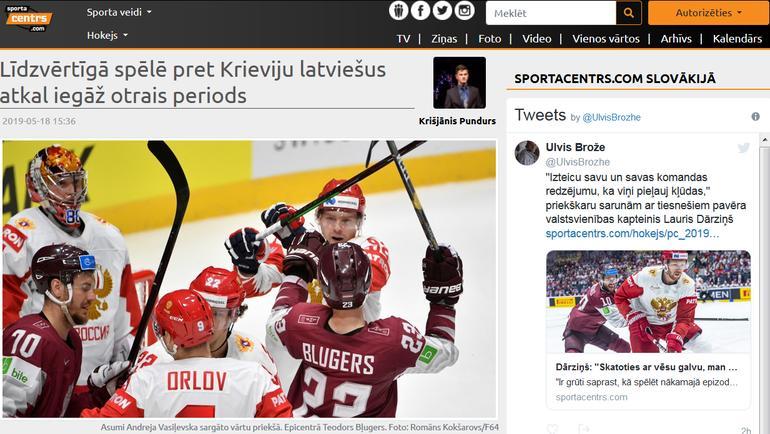
Task: Open the Video menu item
Action: 536,39
